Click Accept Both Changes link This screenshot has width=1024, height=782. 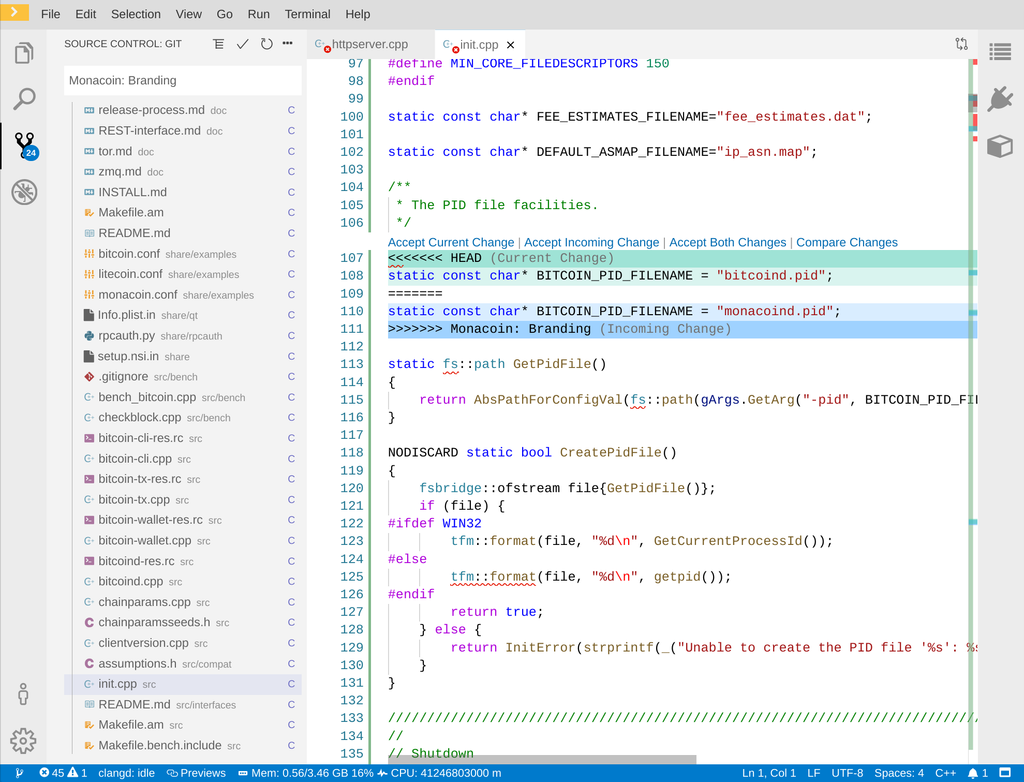click(x=728, y=242)
